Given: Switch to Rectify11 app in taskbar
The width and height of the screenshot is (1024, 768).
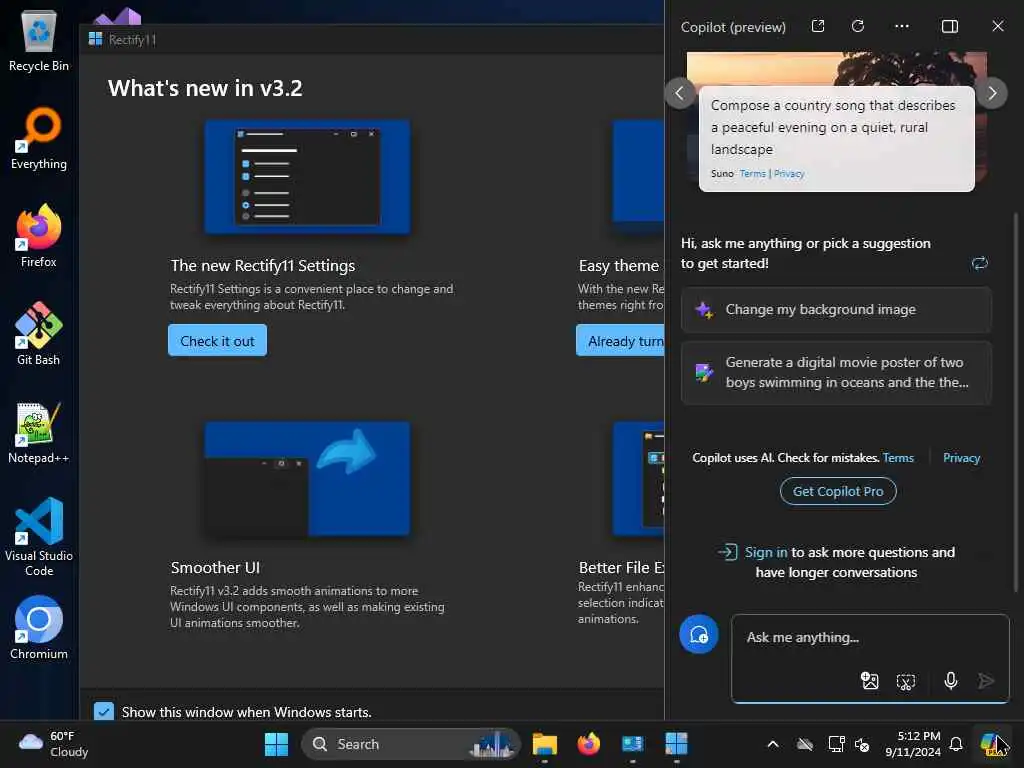Looking at the screenshot, I should click(676, 744).
